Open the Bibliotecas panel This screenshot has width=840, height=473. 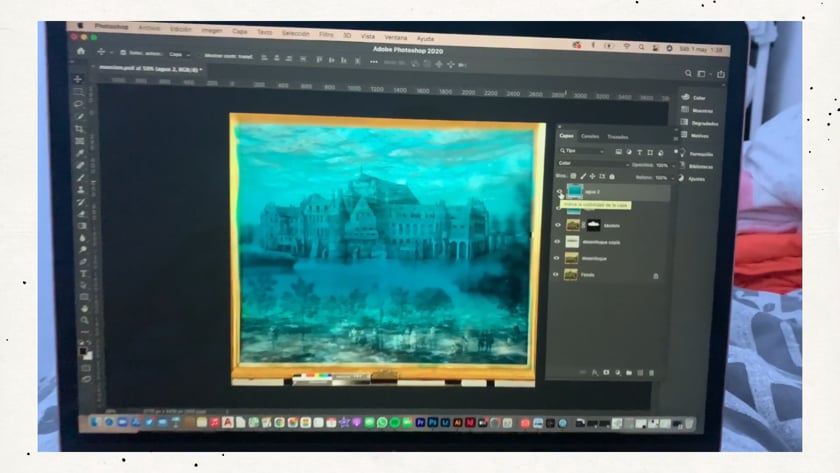[696, 166]
